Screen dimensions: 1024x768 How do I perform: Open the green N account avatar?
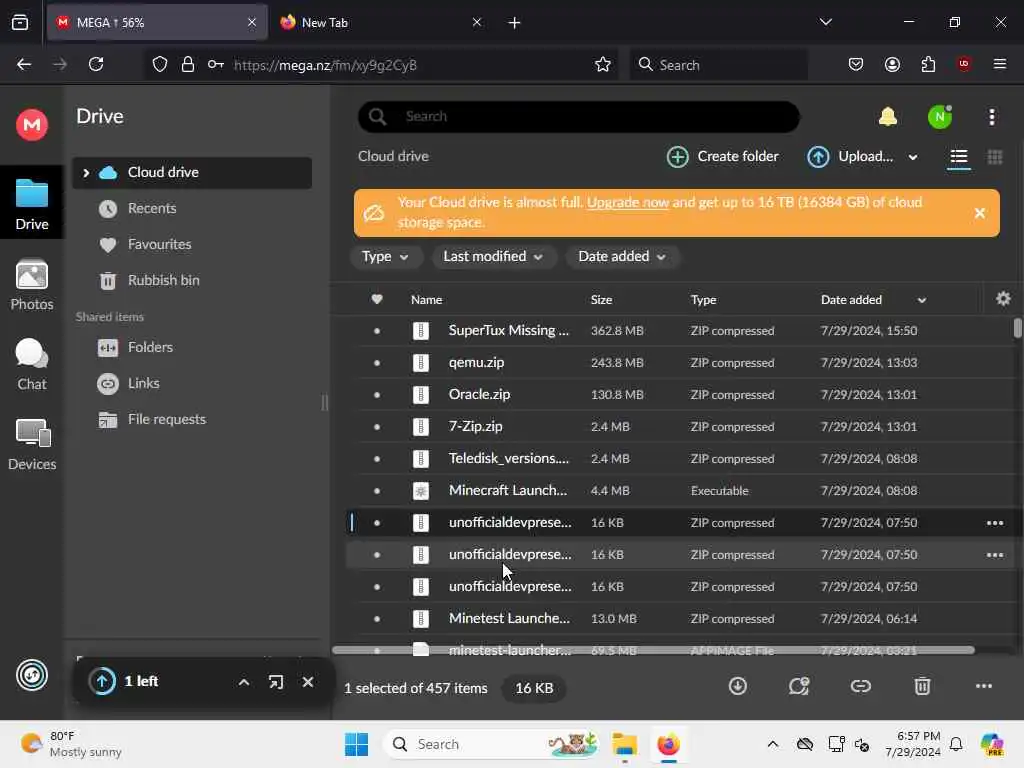[x=940, y=116]
